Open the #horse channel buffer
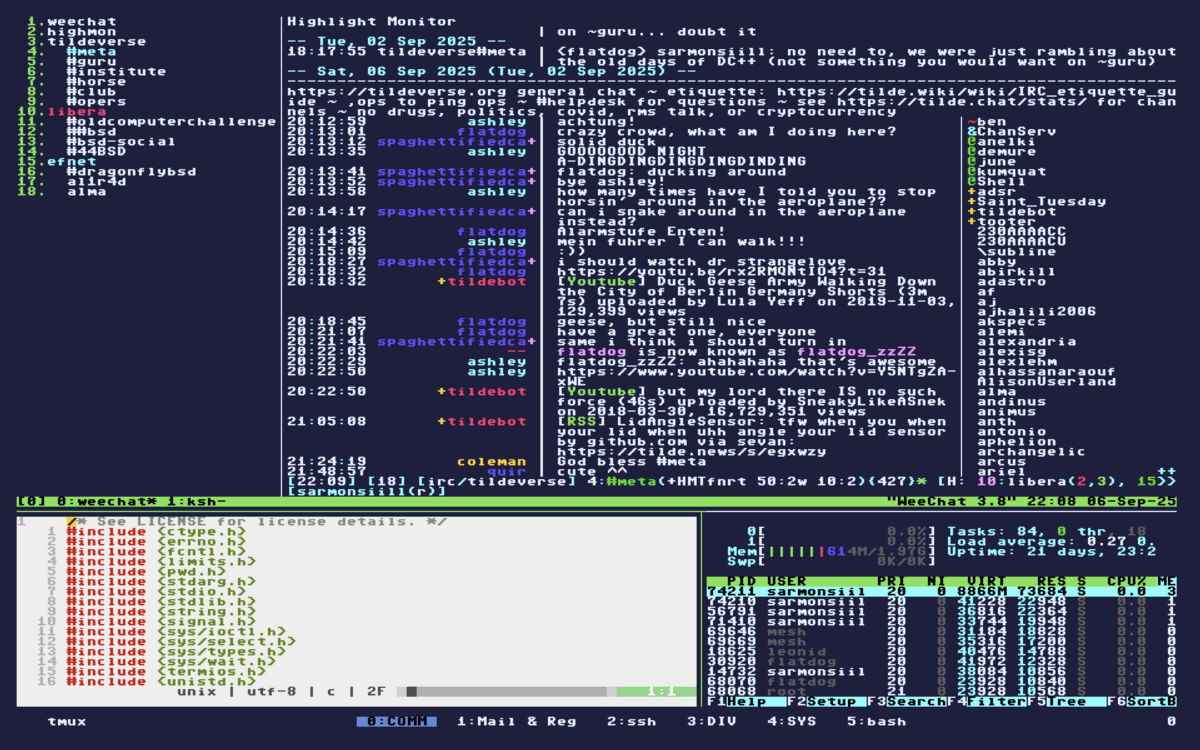The image size is (1200, 750). [x=96, y=81]
